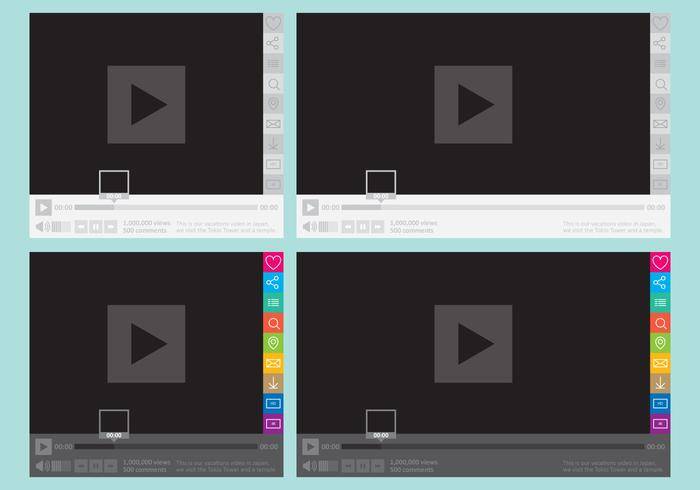Screen dimensions: 700x490
Task: Toggle HD quality in top-right player sidebar
Action: (x=660, y=164)
